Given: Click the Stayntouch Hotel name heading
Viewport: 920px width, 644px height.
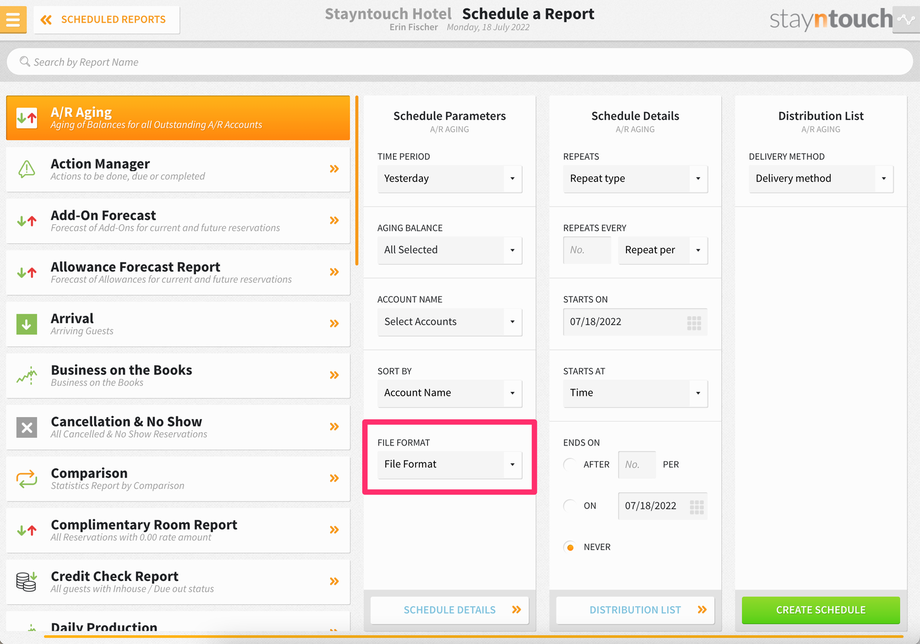Looking at the screenshot, I should point(388,13).
